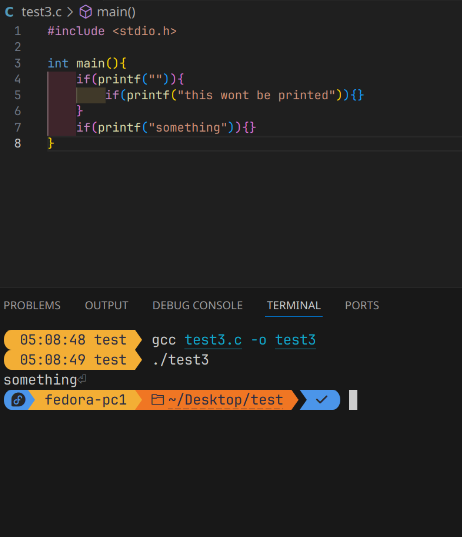
Task: Click line number 8 in the gutter
Action: [17, 143]
